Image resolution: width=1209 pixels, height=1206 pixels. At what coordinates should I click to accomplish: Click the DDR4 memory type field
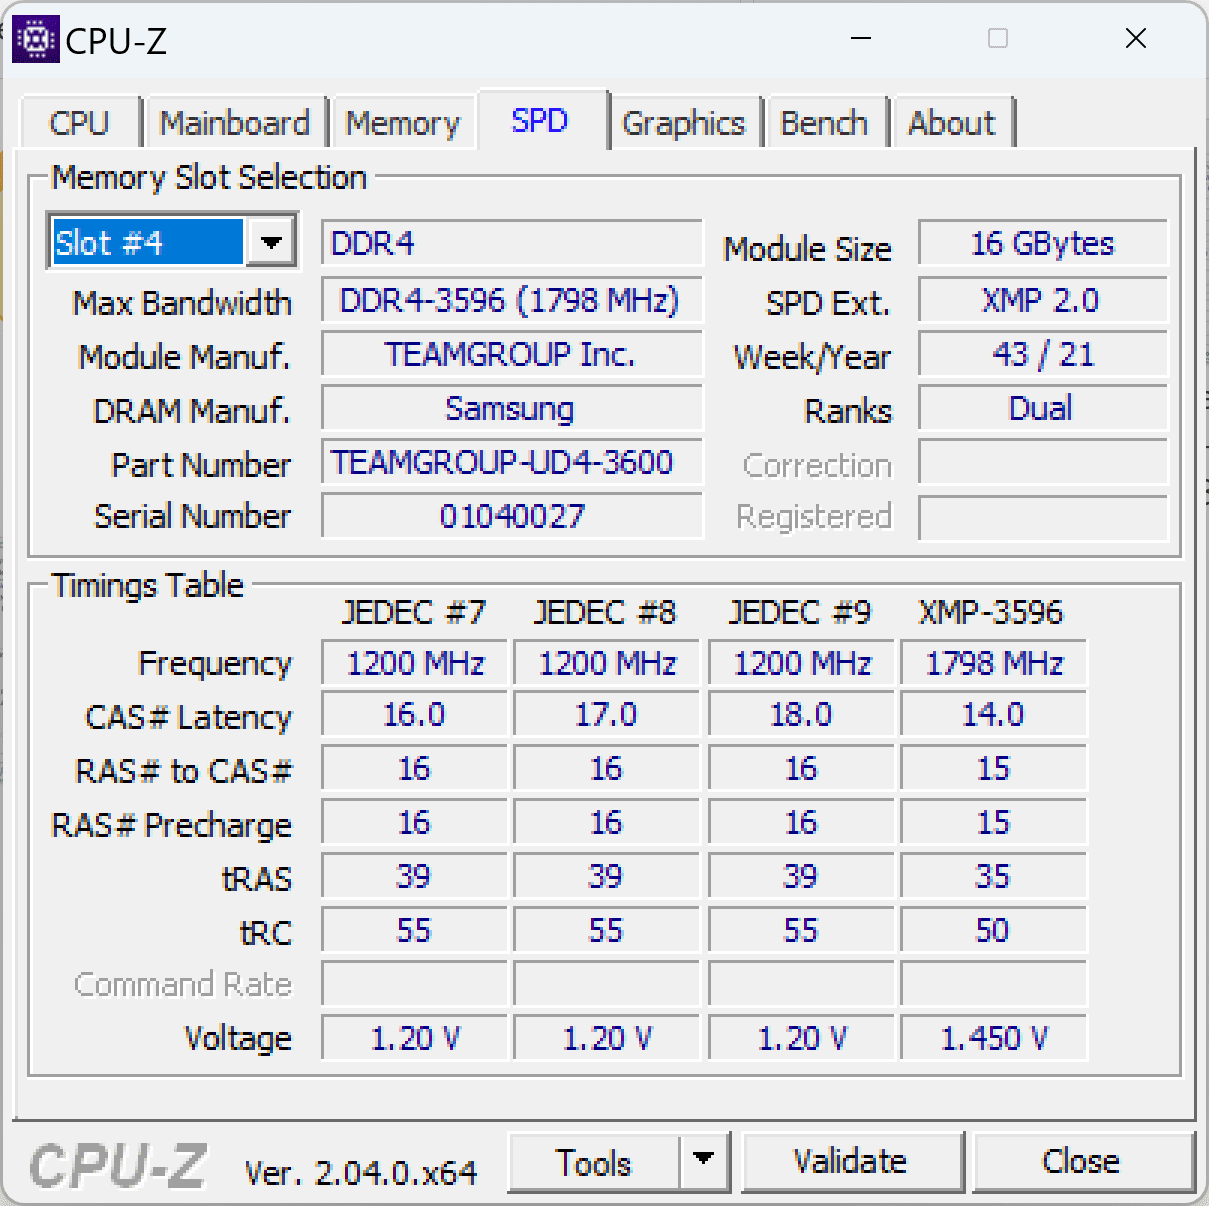pos(512,243)
